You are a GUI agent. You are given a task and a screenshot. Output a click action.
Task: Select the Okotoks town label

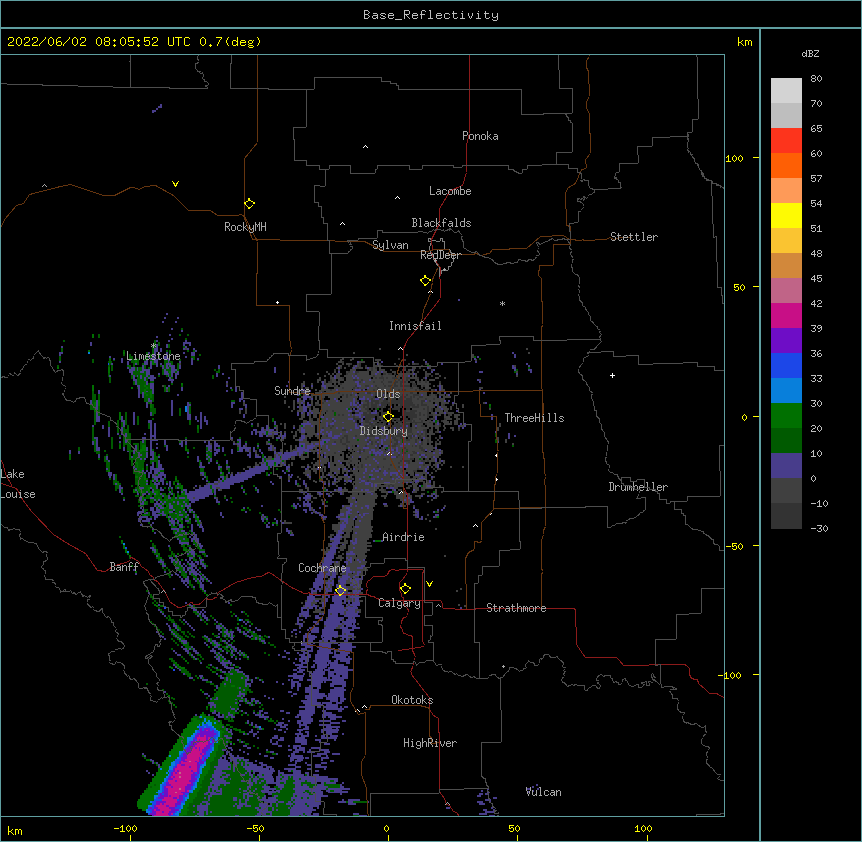click(x=412, y=700)
